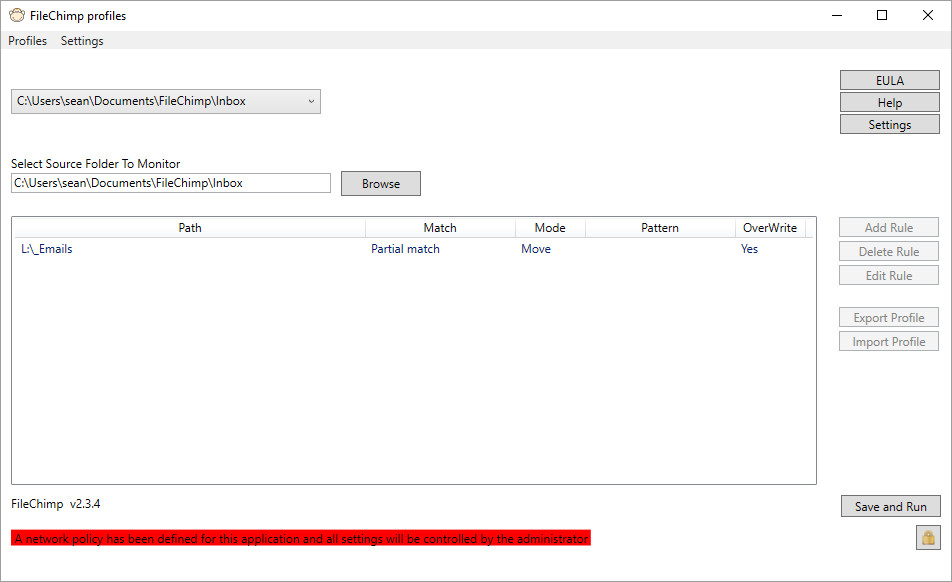Click the Add Rule button

(x=889, y=228)
